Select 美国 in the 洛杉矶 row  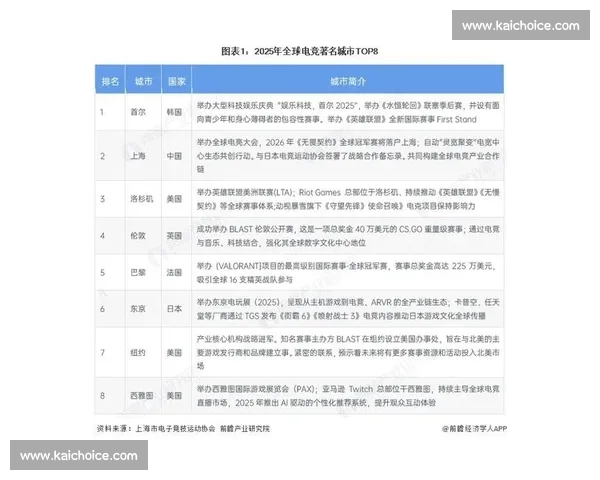[x=174, y=199]
